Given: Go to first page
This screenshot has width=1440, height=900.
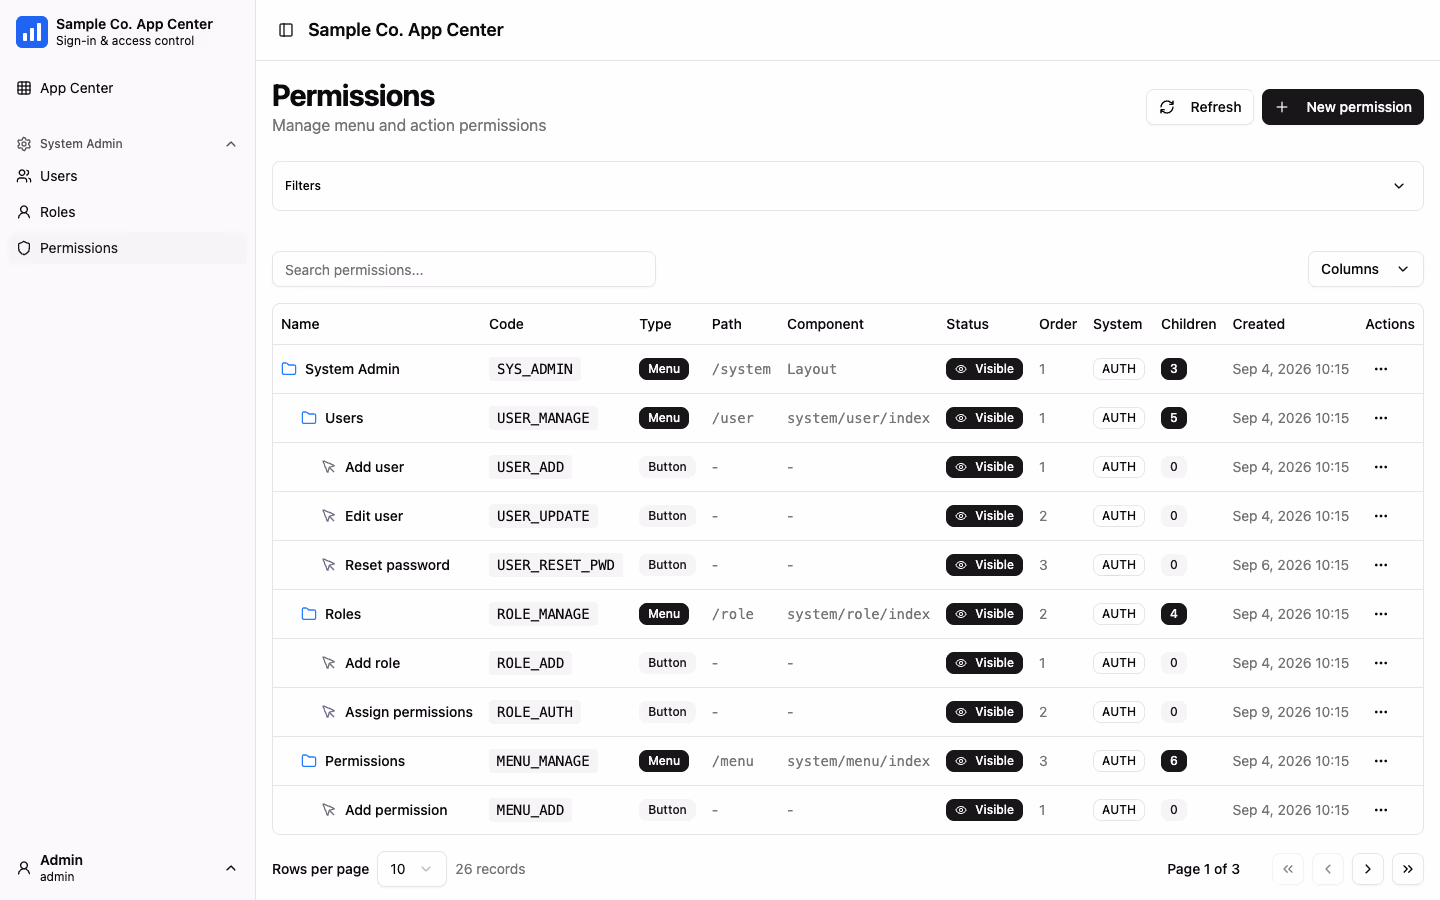Looking at the screenshot, I should tap(1288, 869).
